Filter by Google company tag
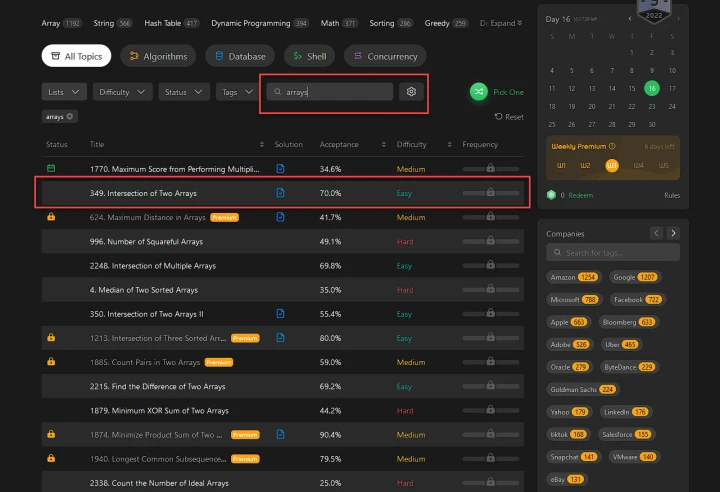 pos(635,277)
